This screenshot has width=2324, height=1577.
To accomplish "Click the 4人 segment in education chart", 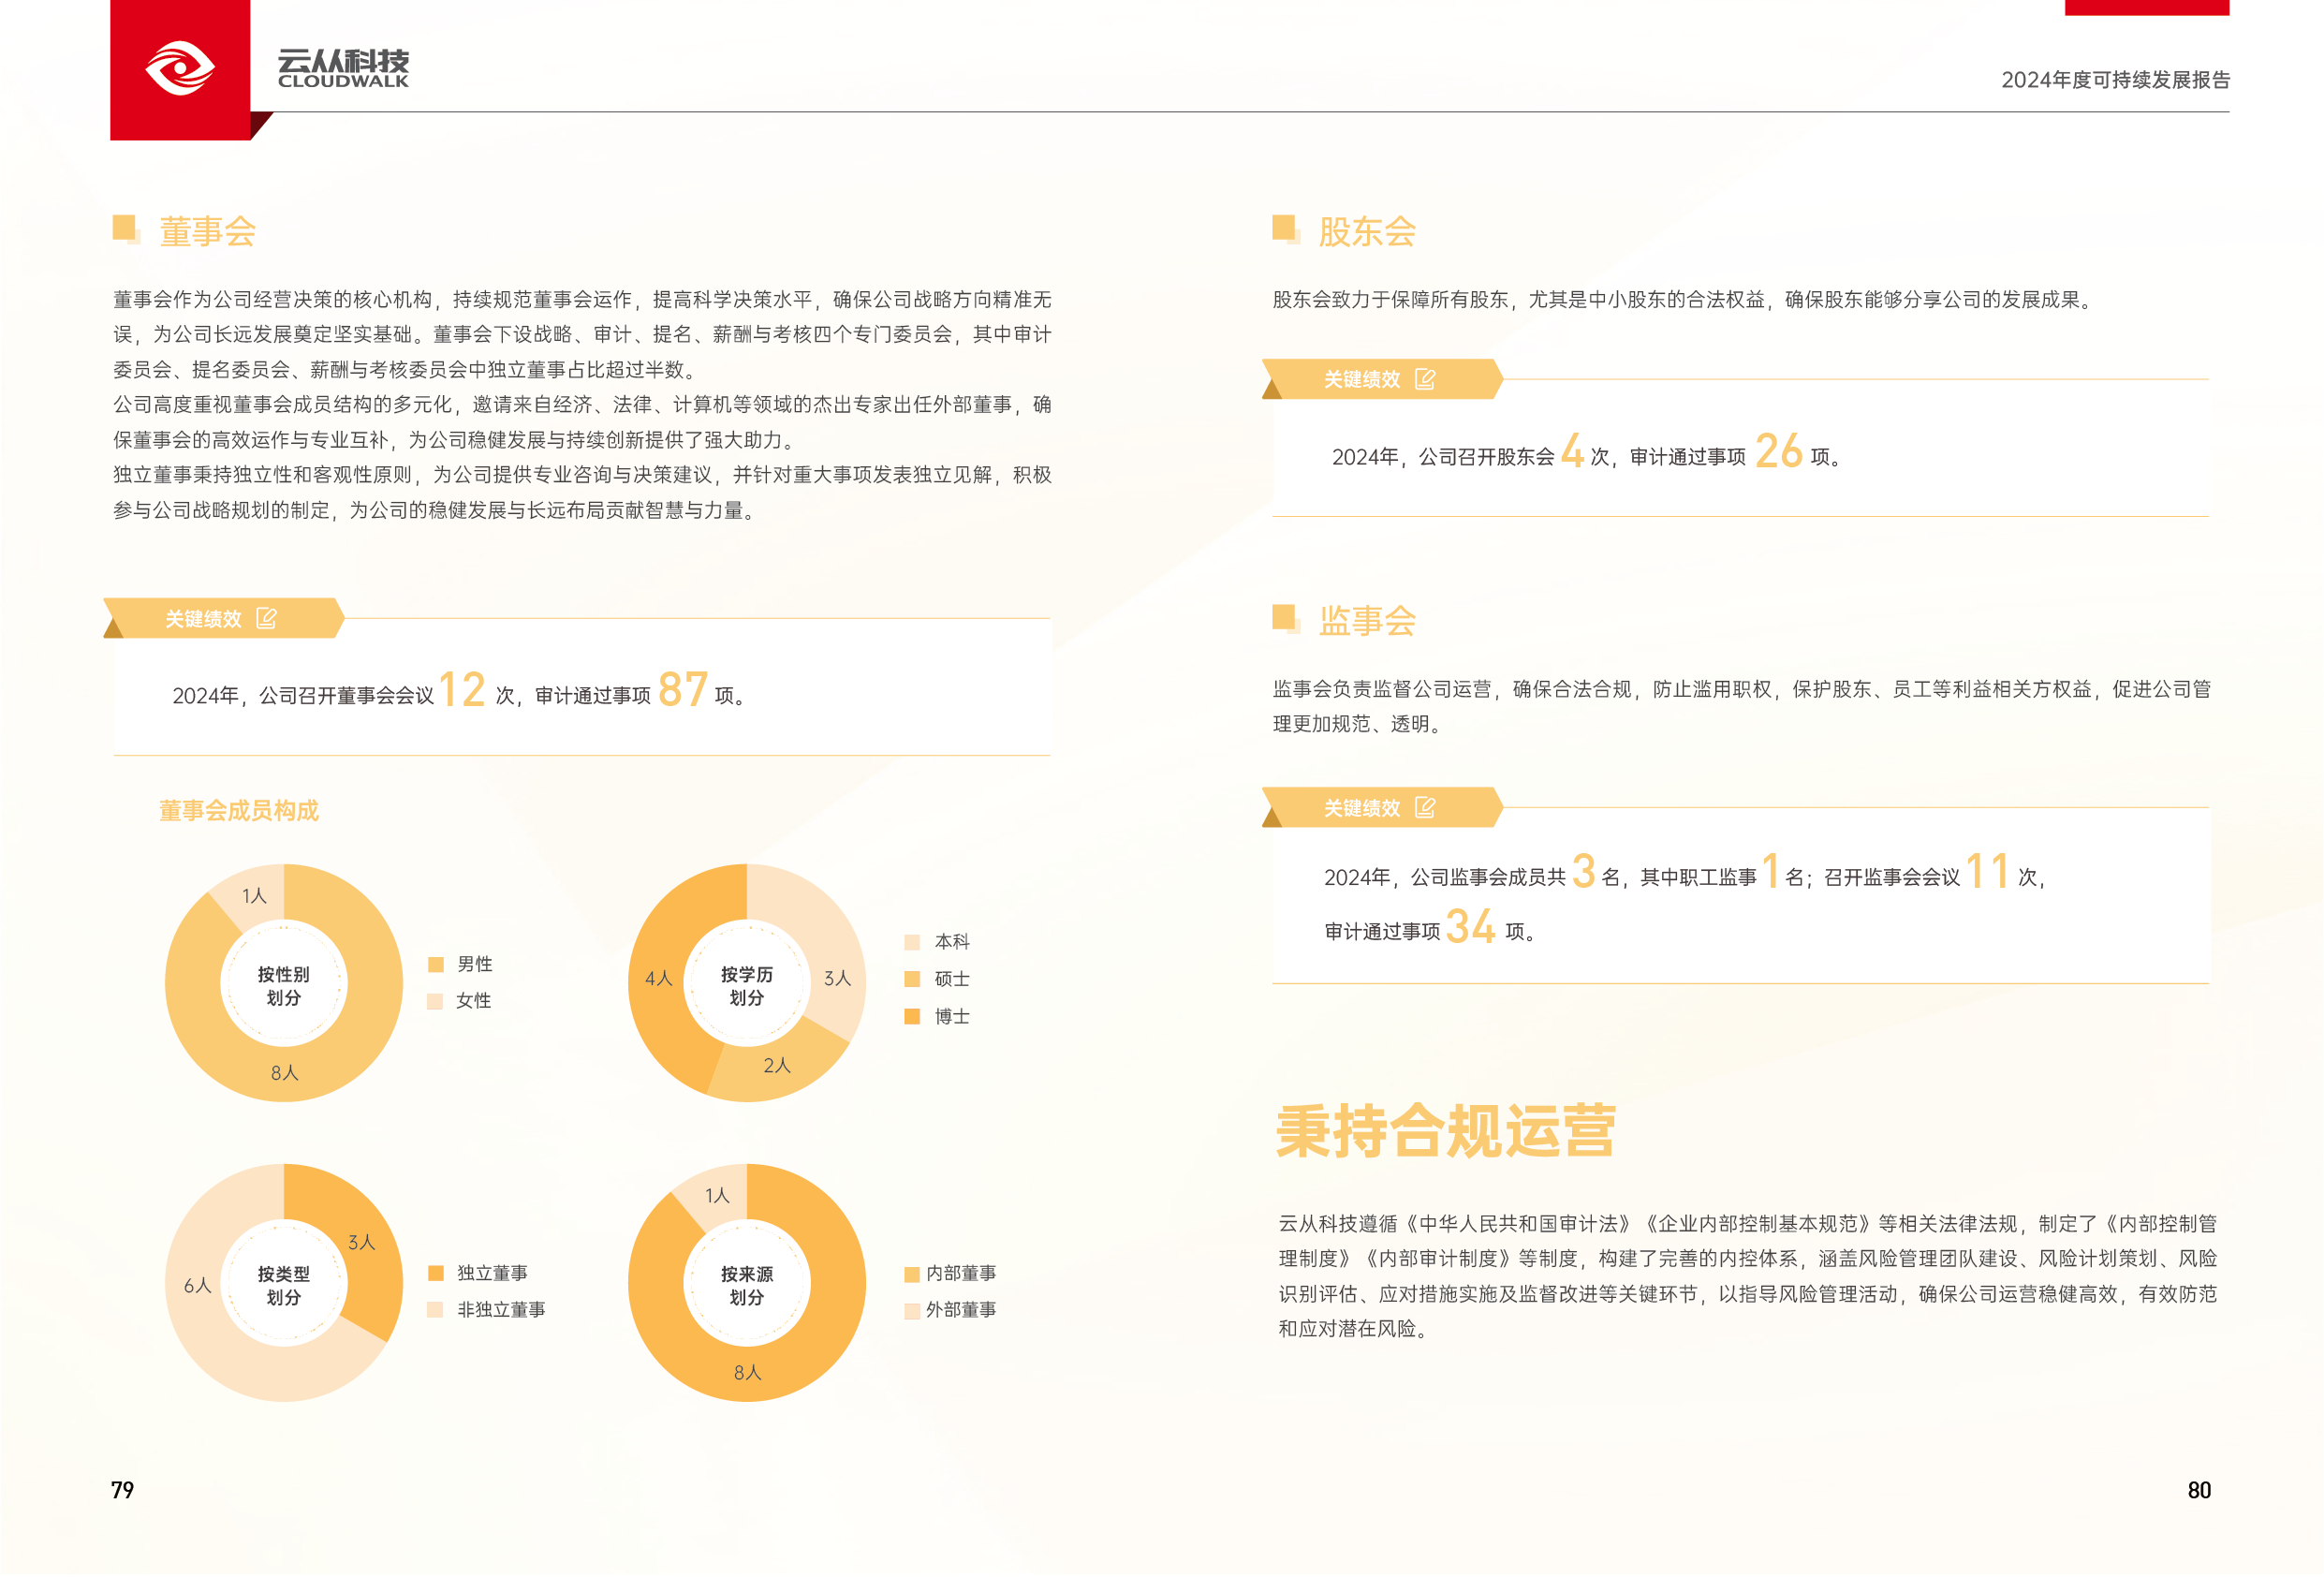I will [657, 979].
